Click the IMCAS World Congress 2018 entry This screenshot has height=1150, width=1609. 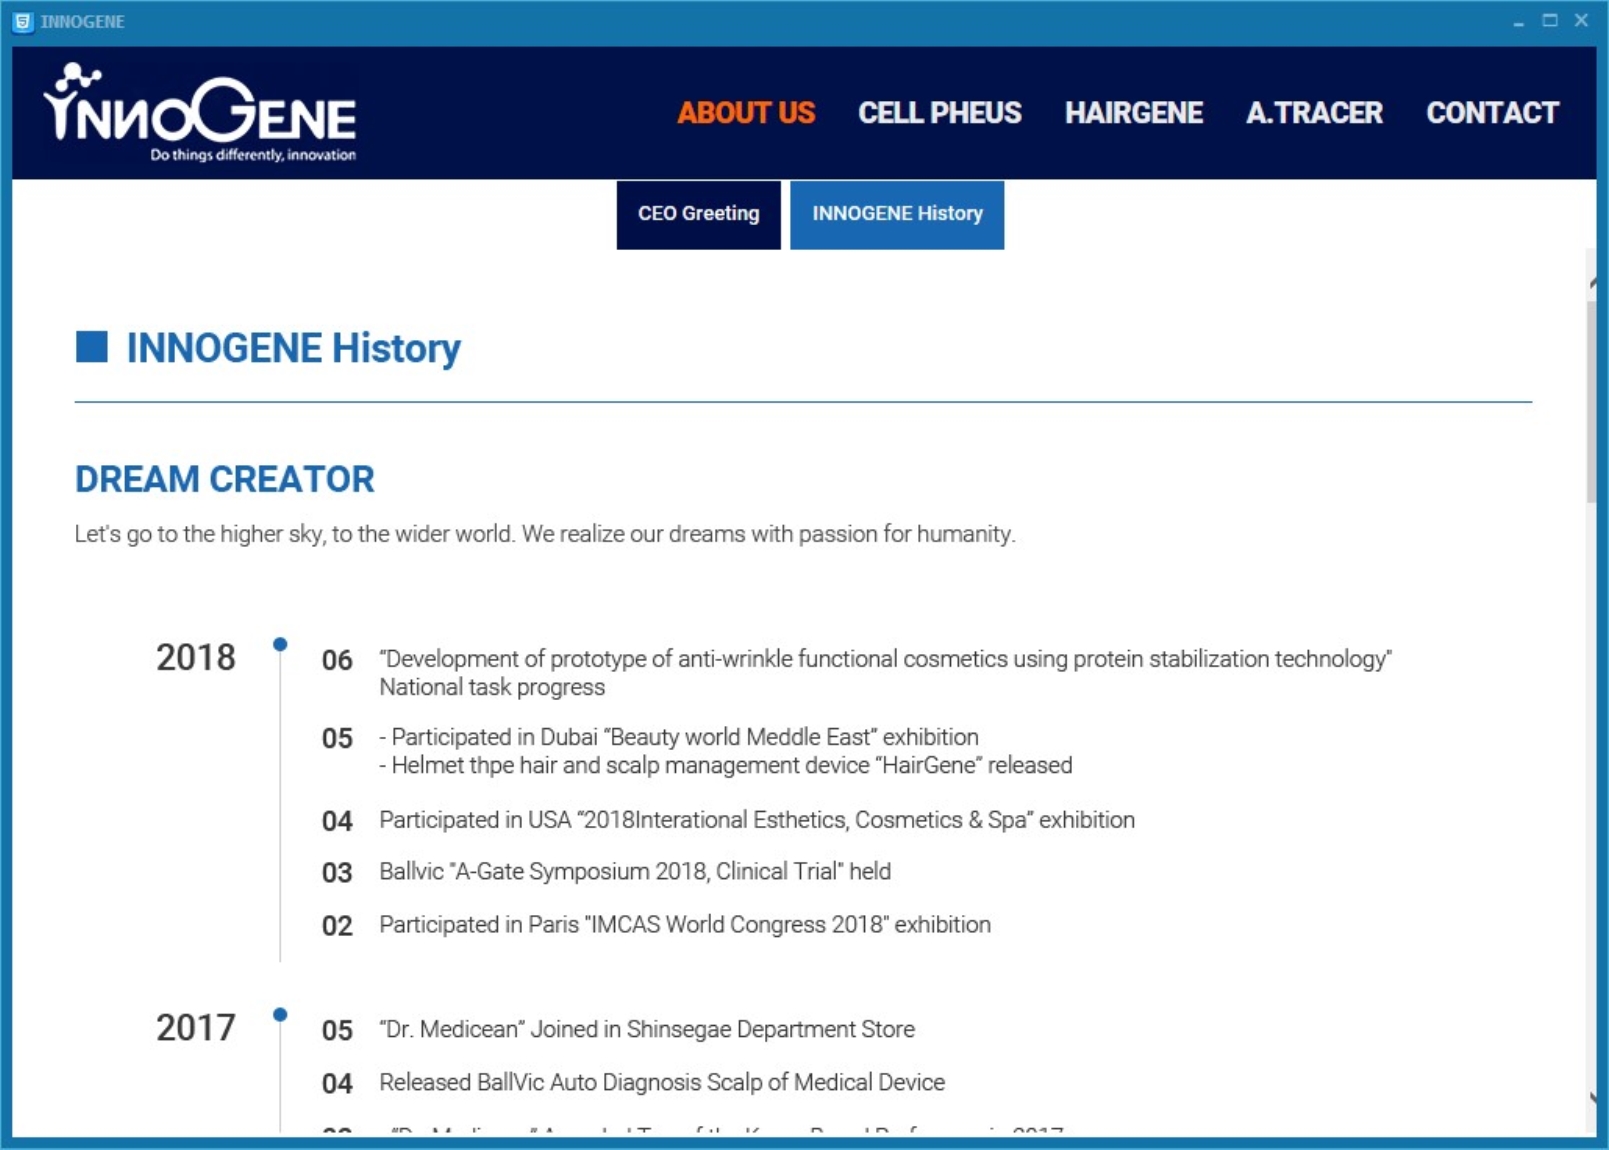685,925
